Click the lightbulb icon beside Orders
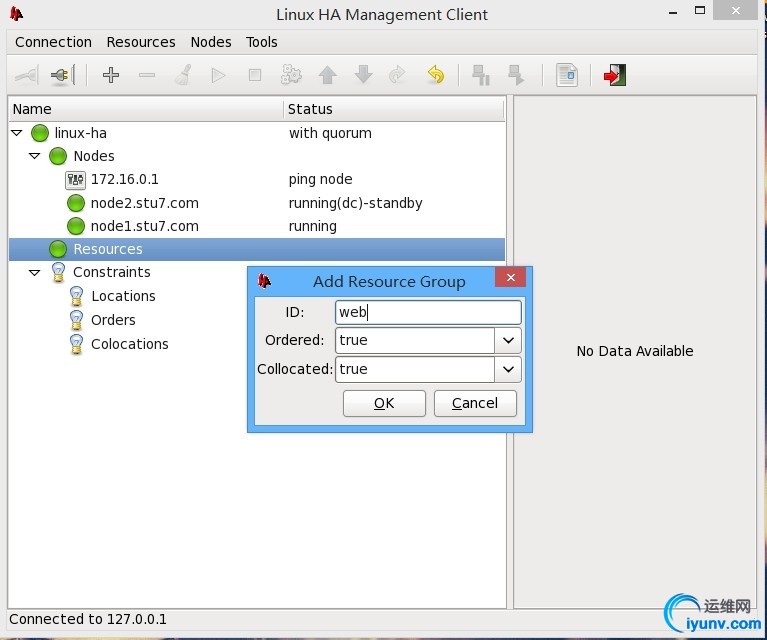The image size is (767, 640). click(x=76, y=320)
